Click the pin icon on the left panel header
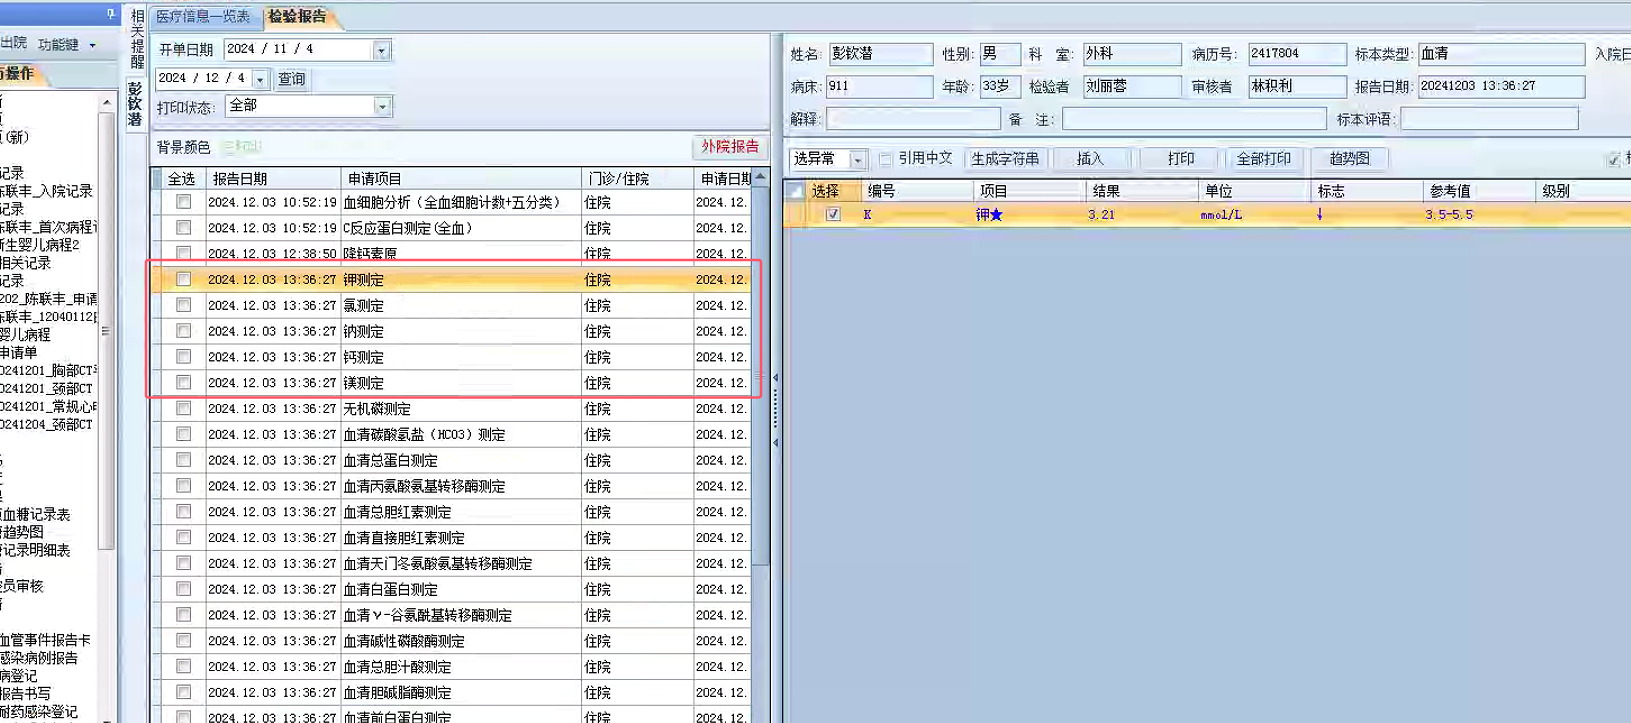 pyautogui.click(x=111, y=14)
